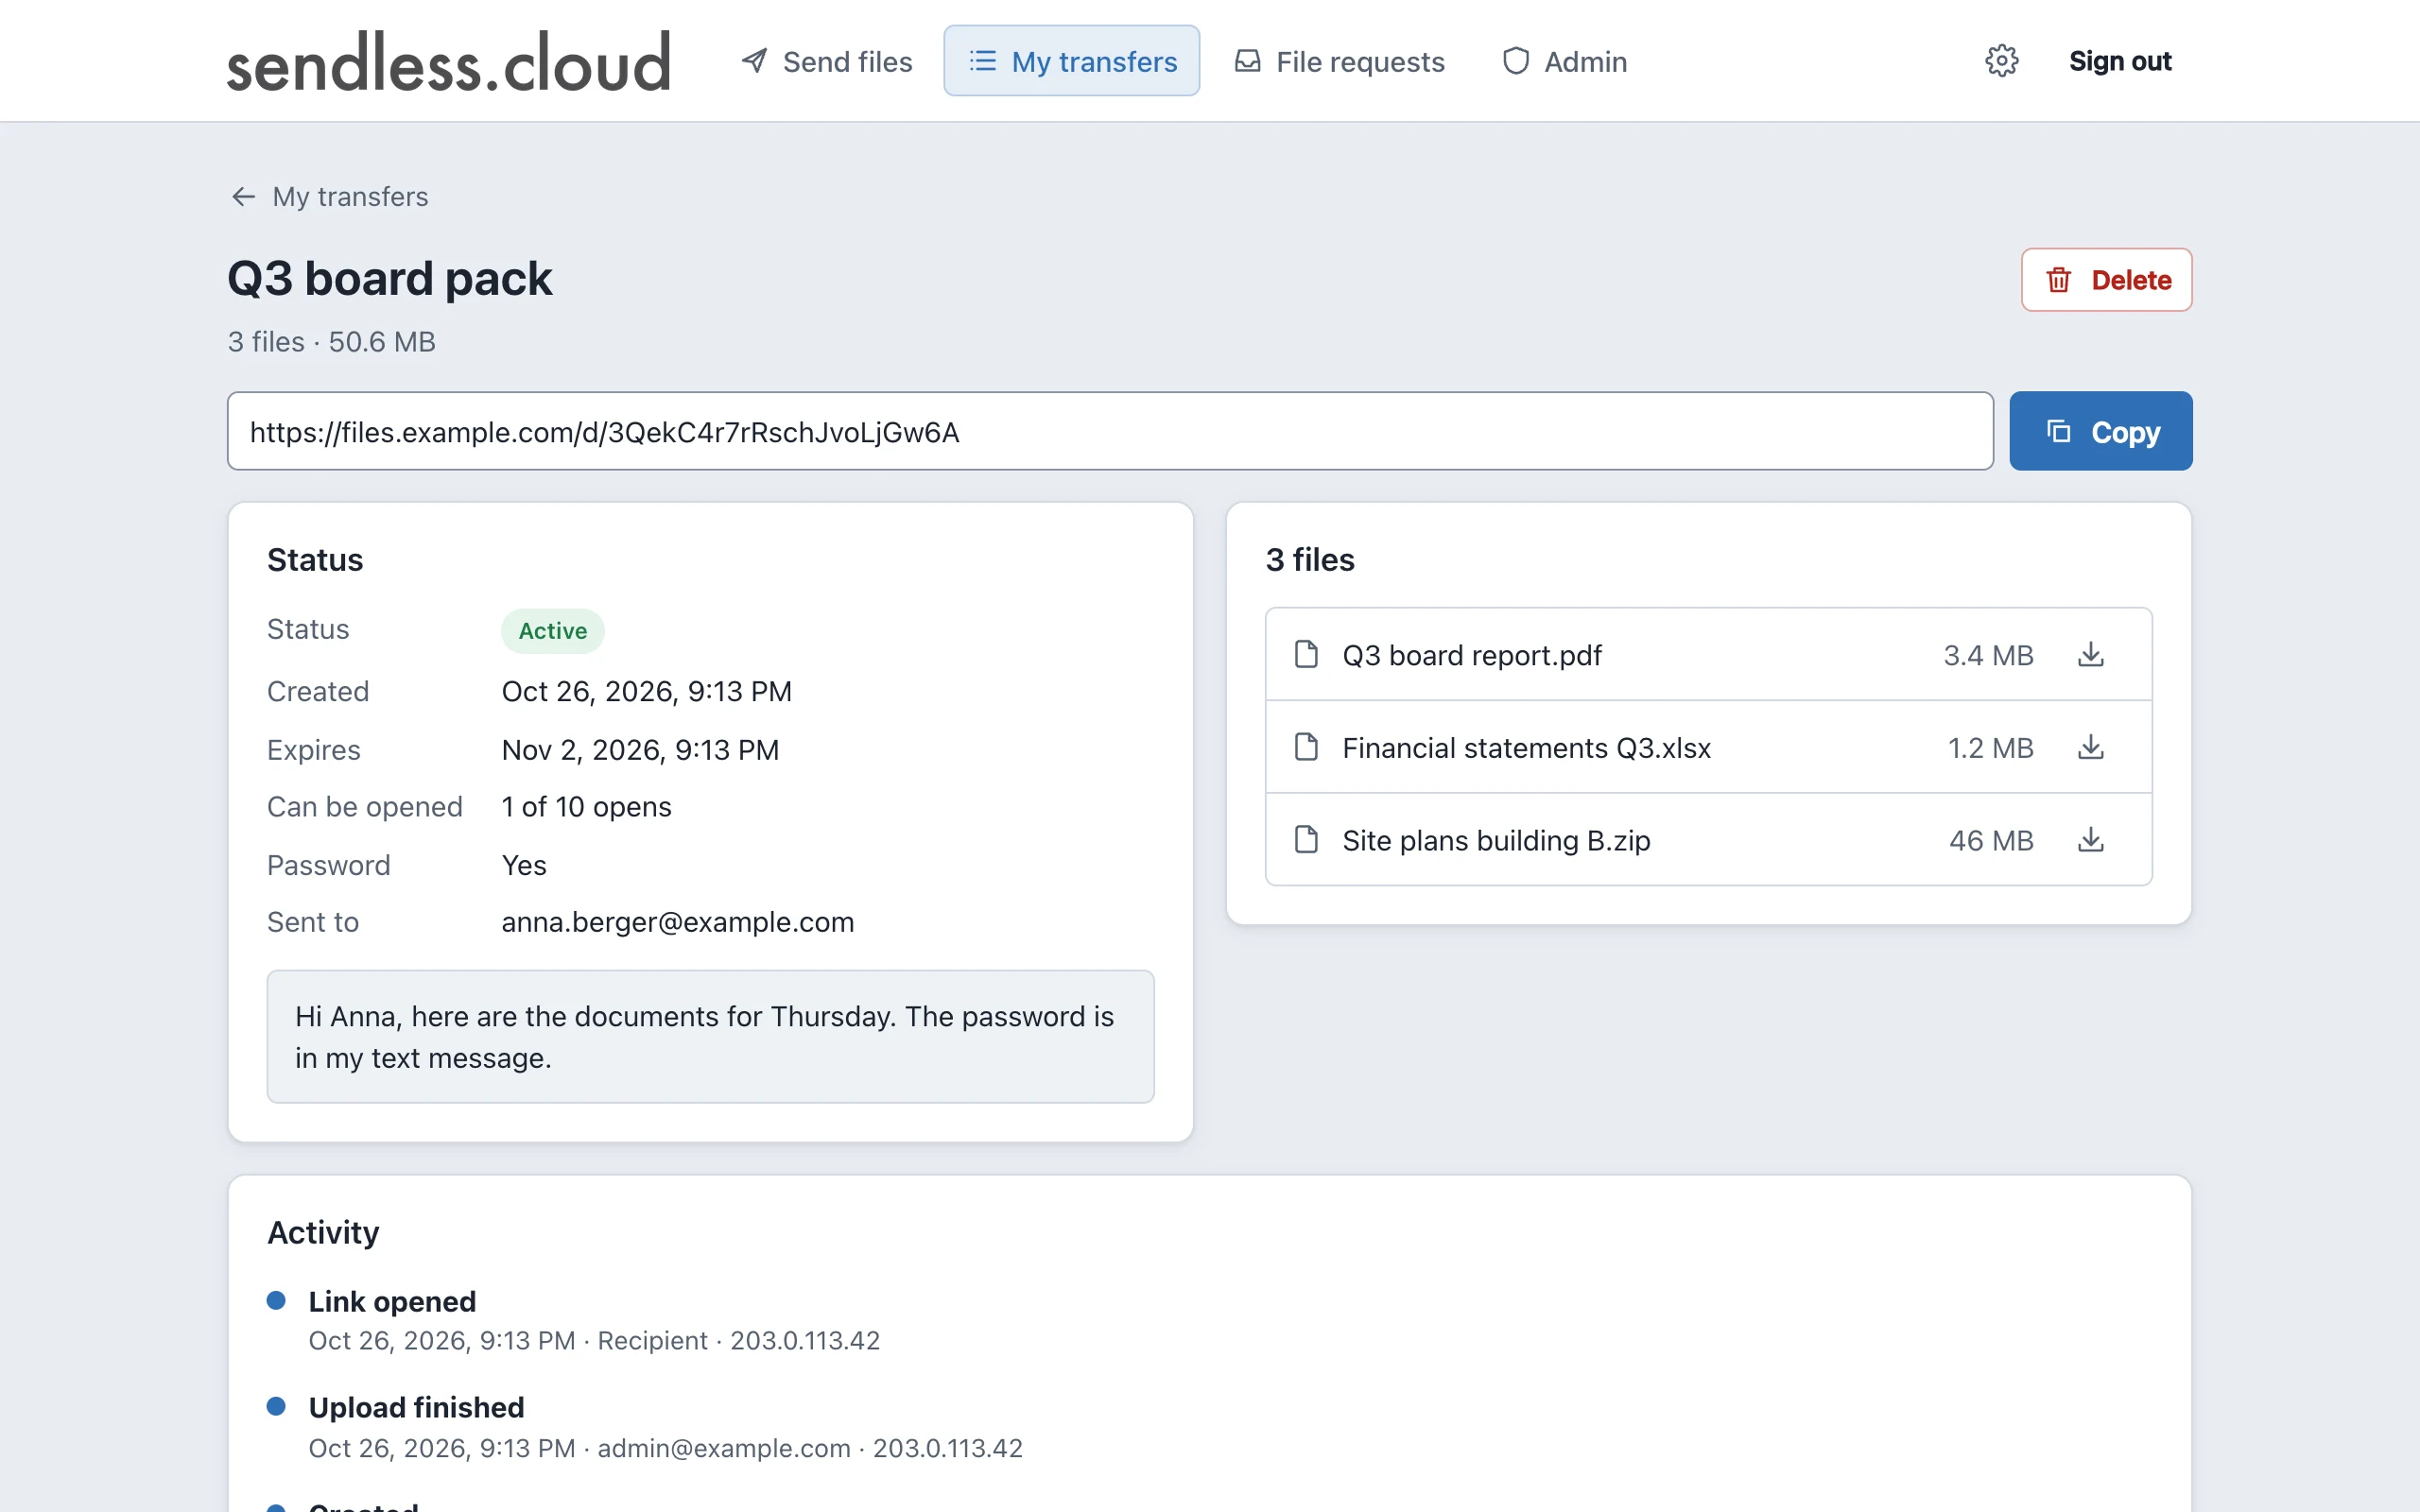Download Financial statements Q3.xlsx
This screenshot has width=2420, height=1512.
[2090, 748]
